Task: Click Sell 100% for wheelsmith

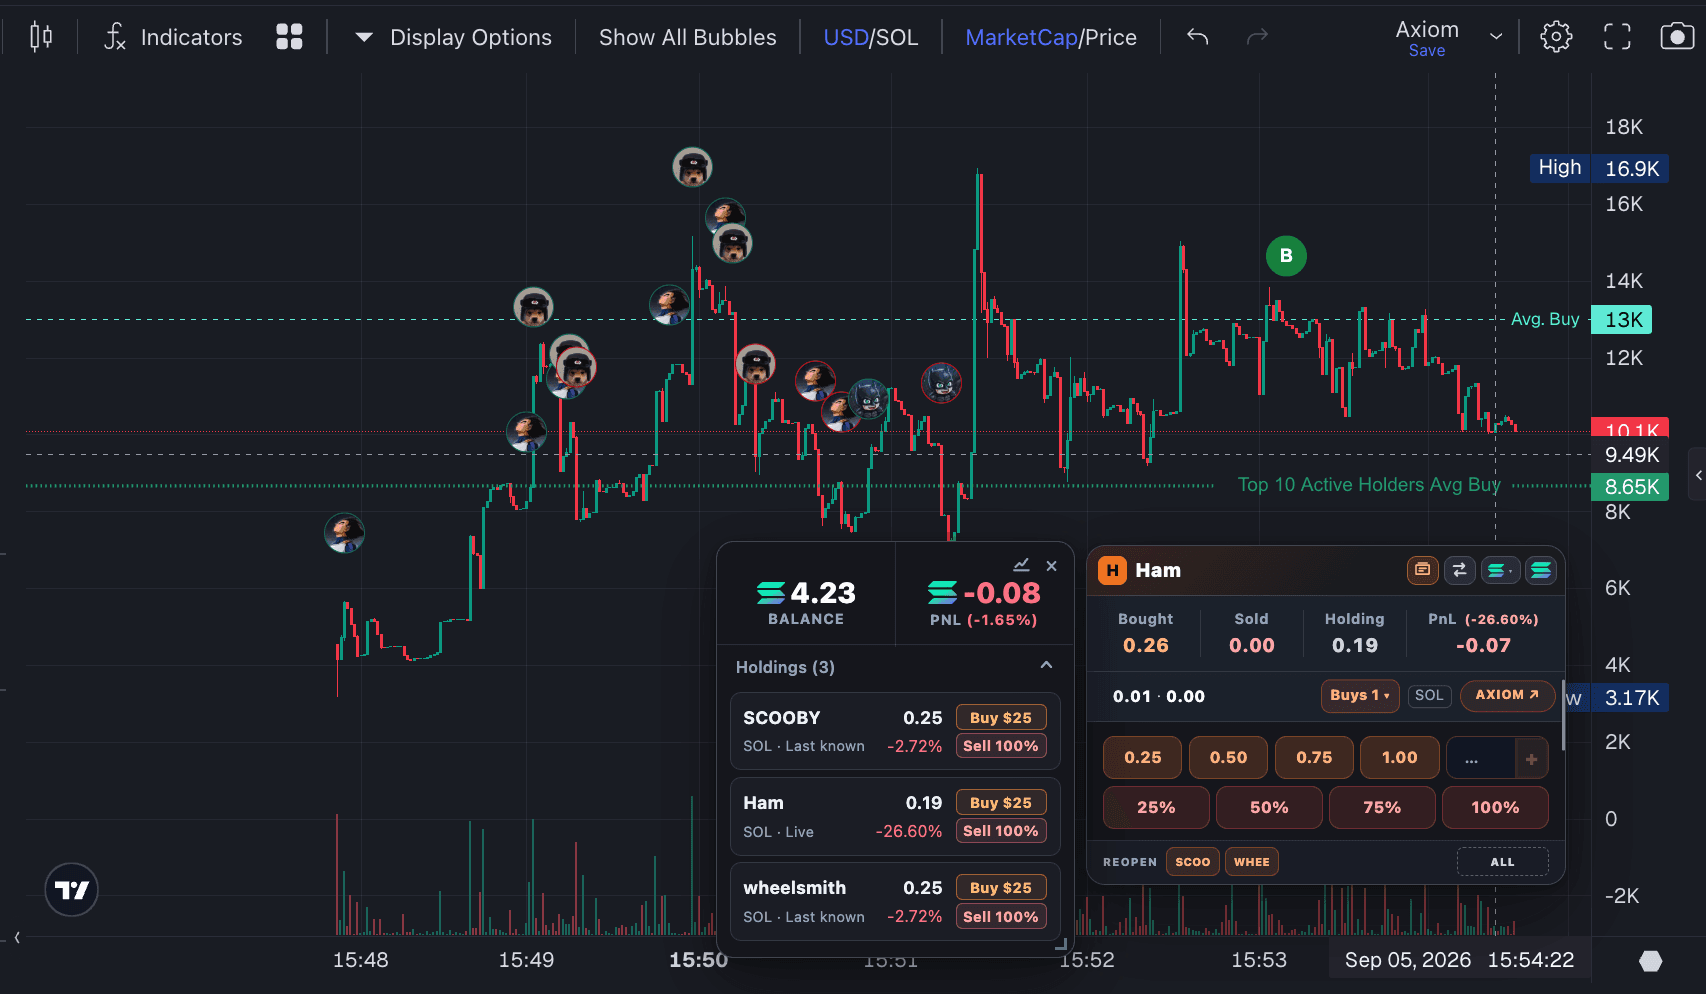Action: pos(1000,917)
